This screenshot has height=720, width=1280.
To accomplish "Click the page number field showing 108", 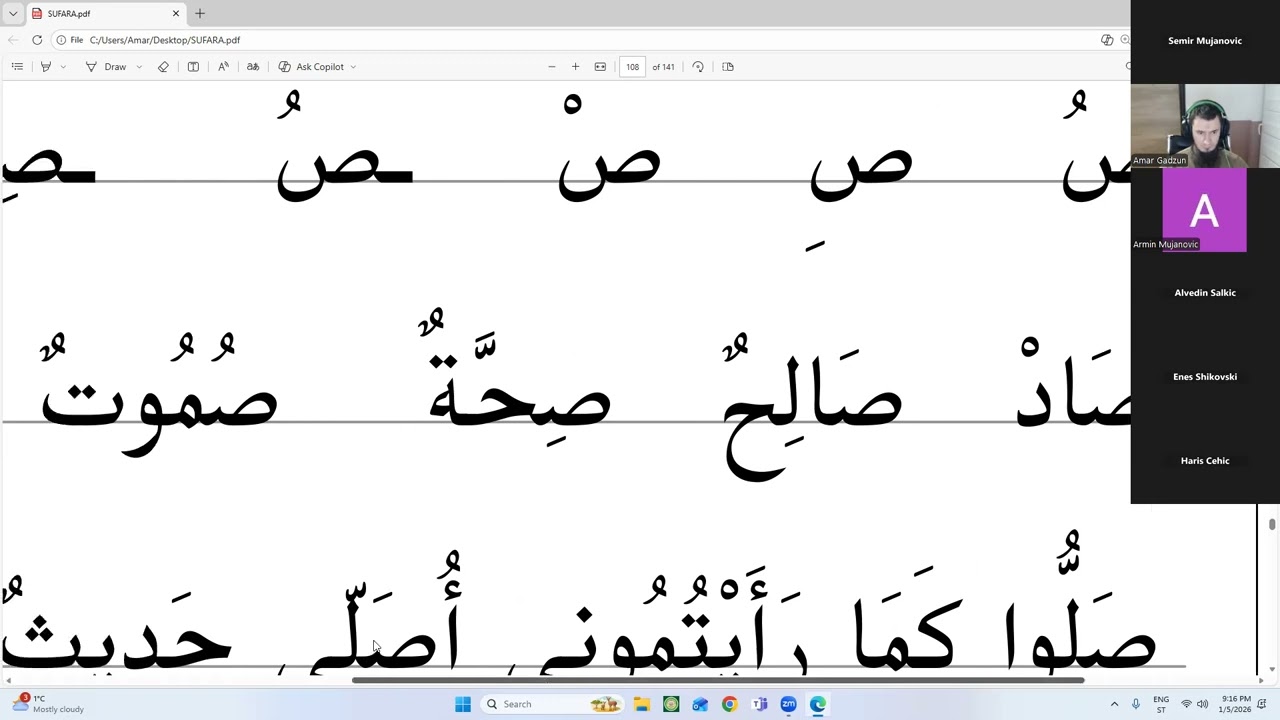I will (632, 66).
